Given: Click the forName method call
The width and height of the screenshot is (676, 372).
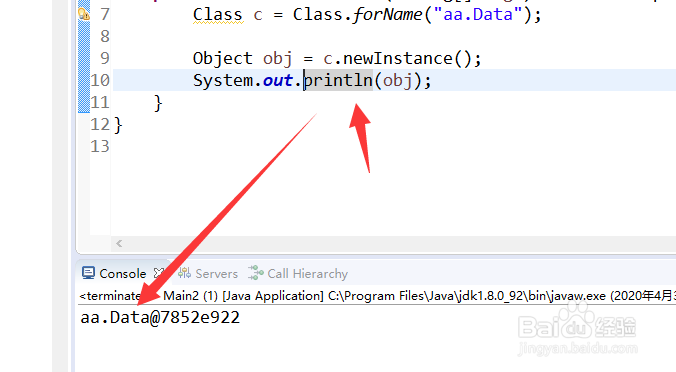Looking at the screenshot, I should (x=388, y=15).
